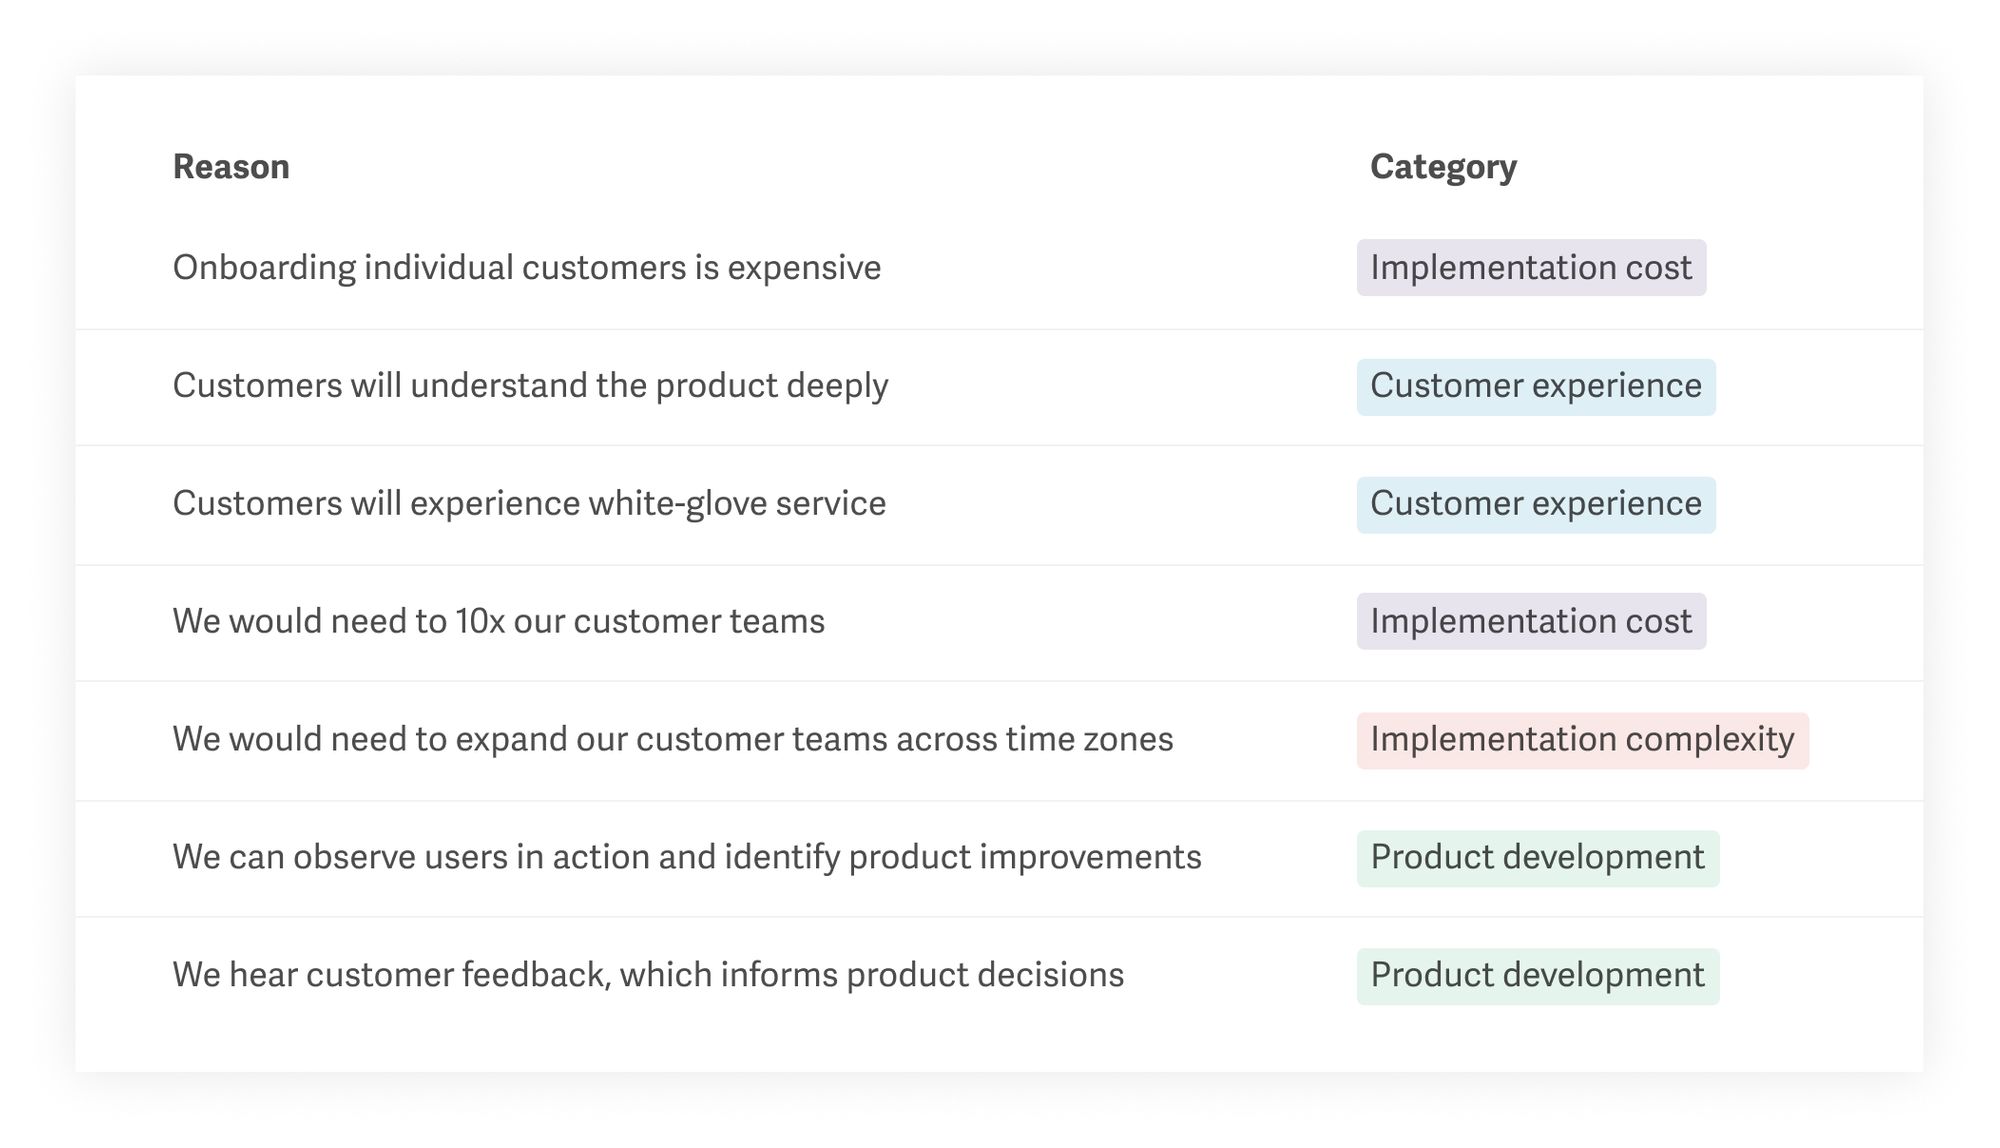The width and height of the screenshot is (2000, 1148).
Task: Click the Implementation cost tag for onboarding row
Action: click(x=1530, y=268)
